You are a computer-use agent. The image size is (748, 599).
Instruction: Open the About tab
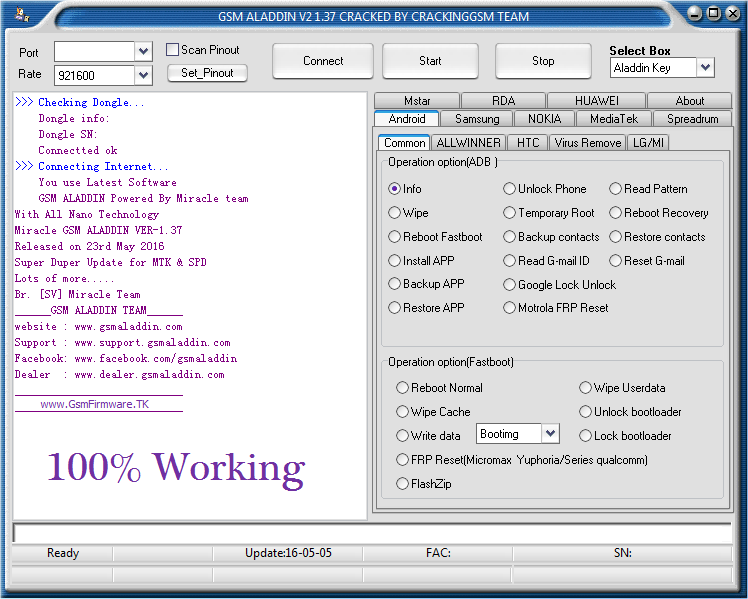689,101
